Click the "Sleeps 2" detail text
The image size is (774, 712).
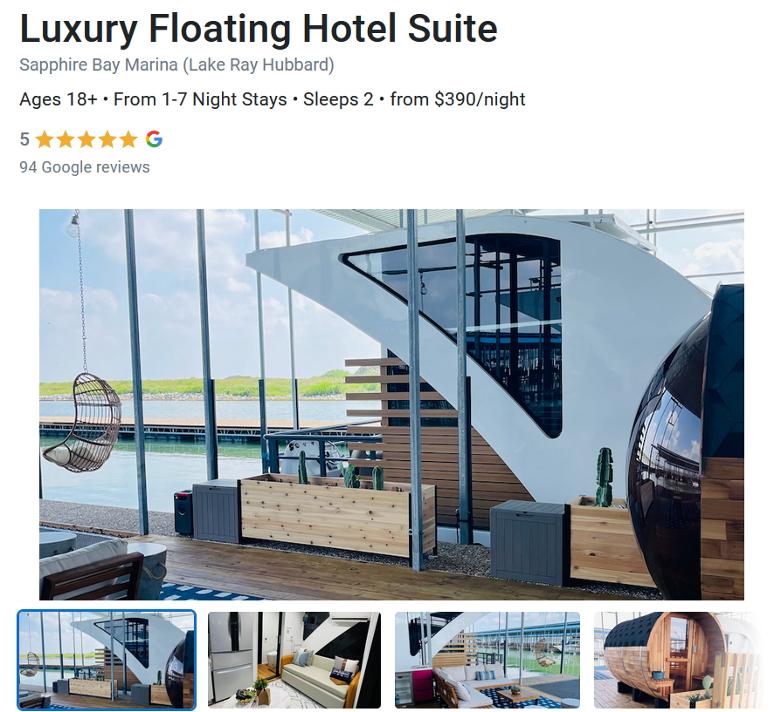tap(338, 99)
